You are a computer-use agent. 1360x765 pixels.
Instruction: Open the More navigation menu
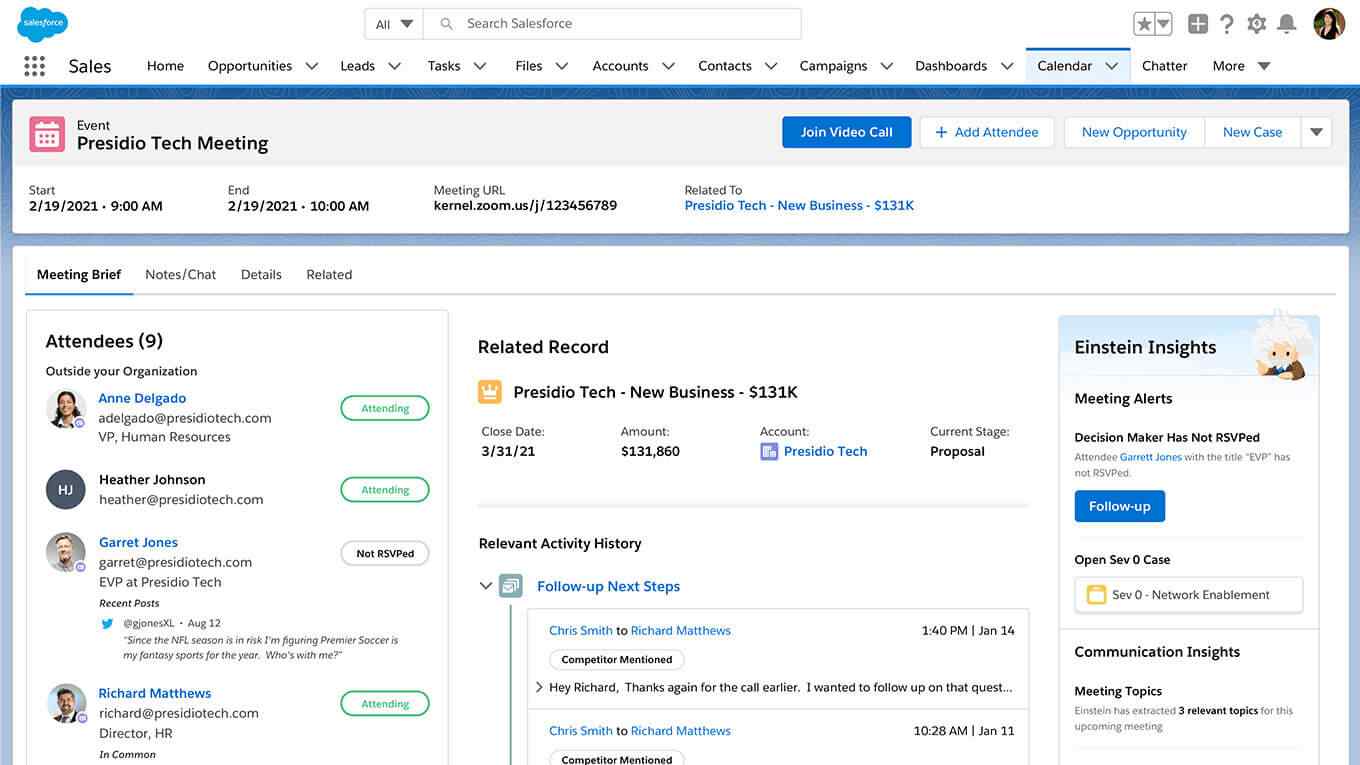coord(1241,66)
